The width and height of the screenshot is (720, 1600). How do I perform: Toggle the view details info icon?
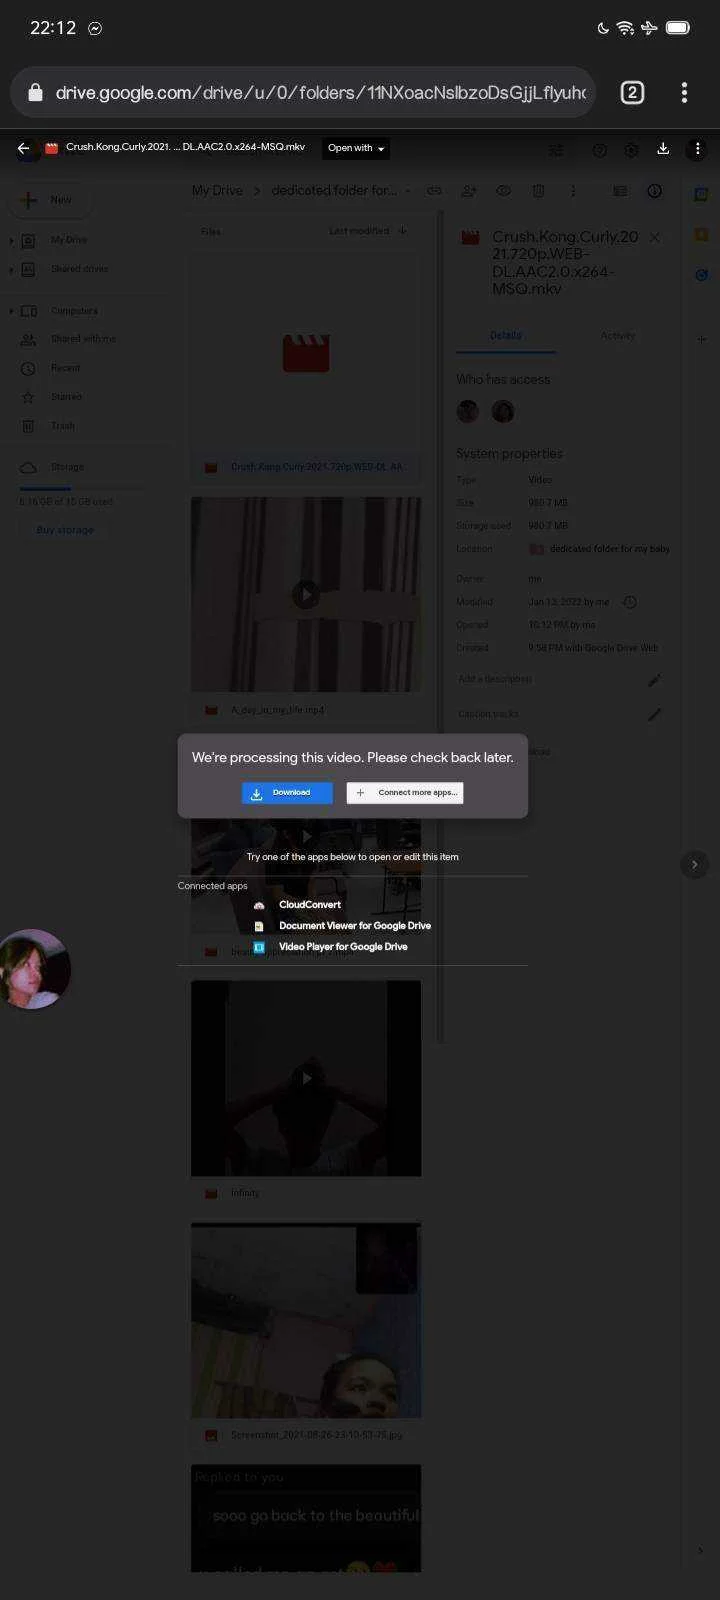coord(655,190)
